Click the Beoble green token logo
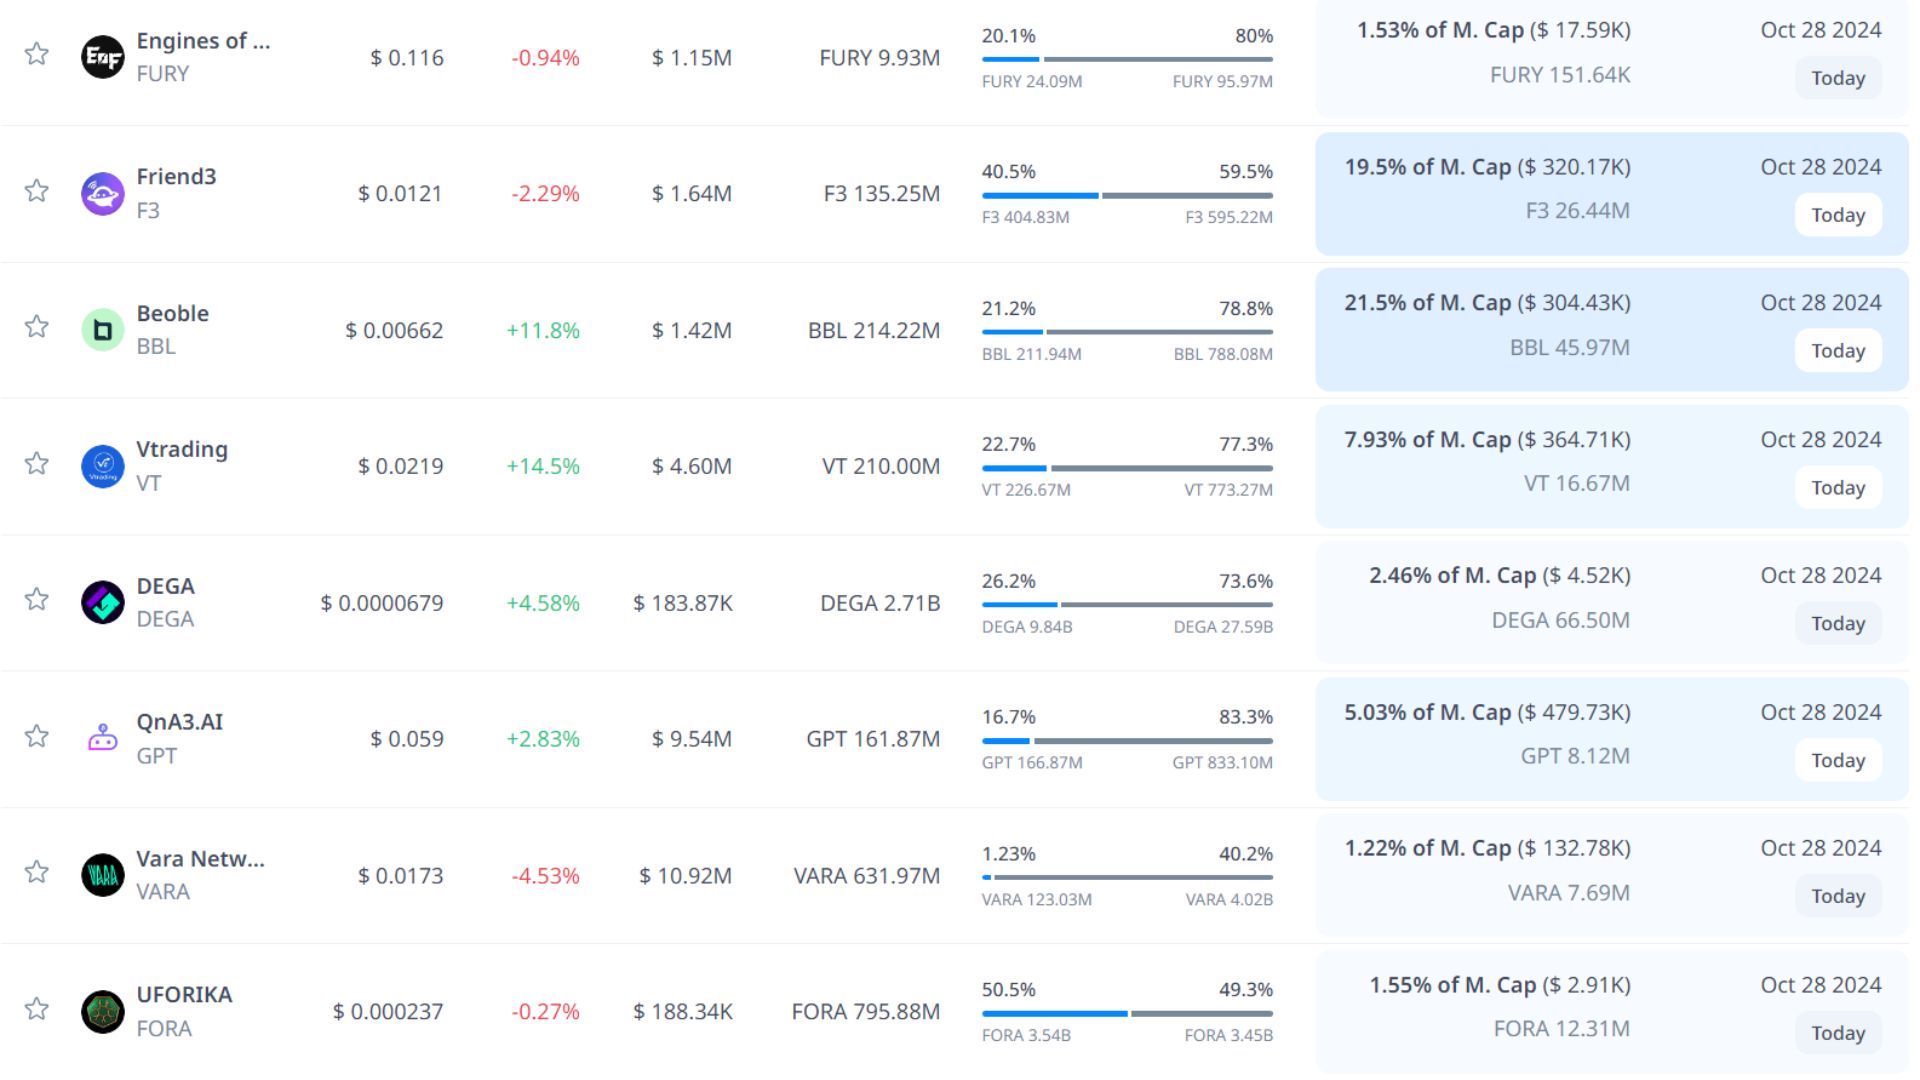The height and width of the screenshot is (1080, 1920). click(x=102, y=330)
